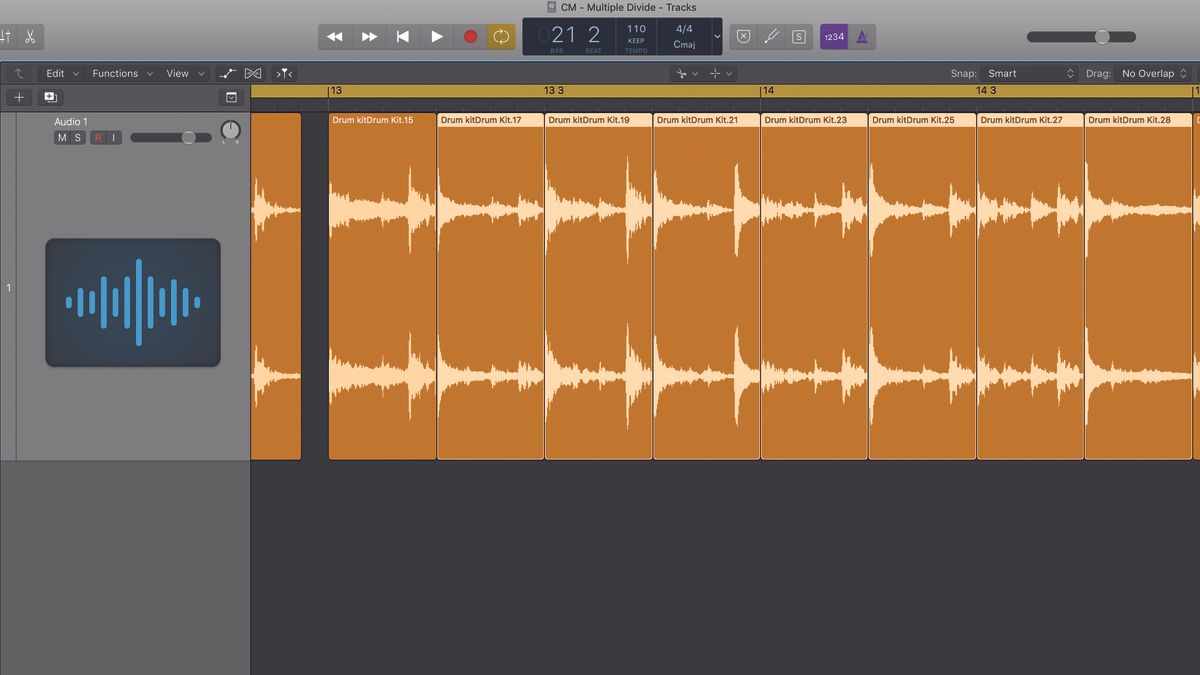Screen dimensions: 1200x675
Task: Open the Snap mode dropdown set to Smart
Action: click(1030, 73)
